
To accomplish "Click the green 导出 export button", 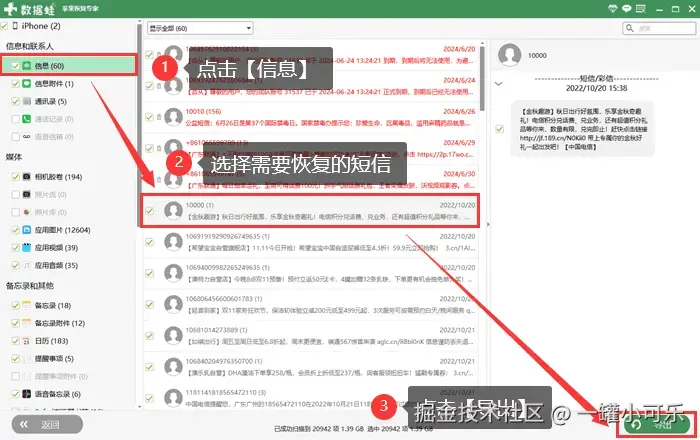I will (656, 424).
